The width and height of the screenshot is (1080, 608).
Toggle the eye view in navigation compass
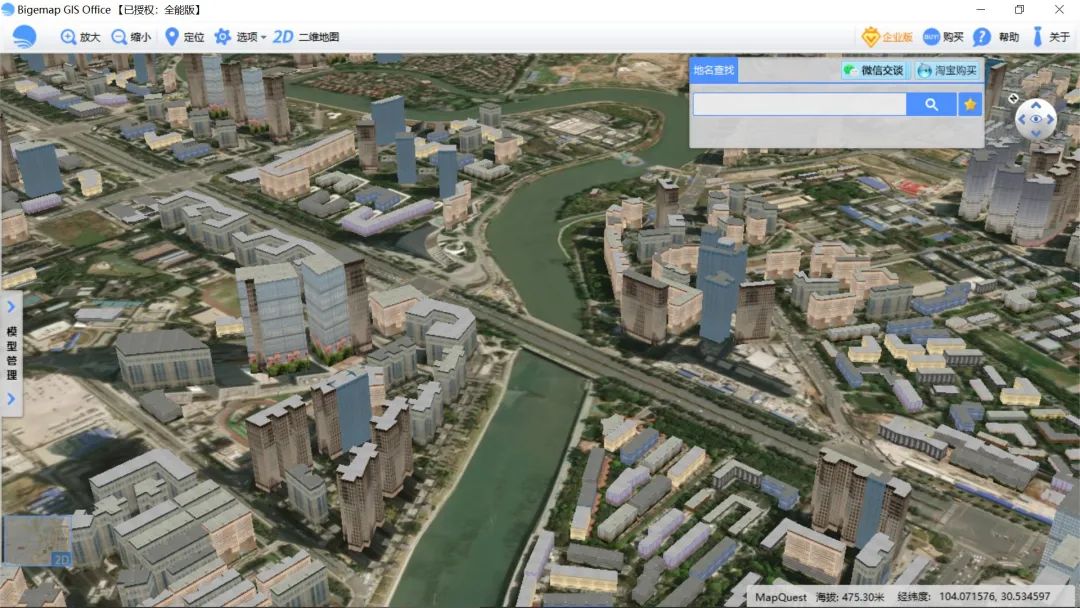(1036, 119)
